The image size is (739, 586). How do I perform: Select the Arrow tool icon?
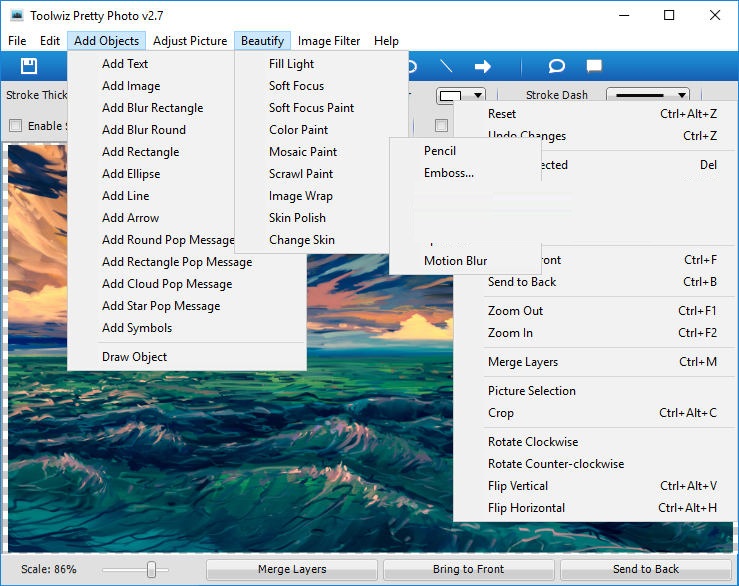pyautogui.click(x=482, y=66)
